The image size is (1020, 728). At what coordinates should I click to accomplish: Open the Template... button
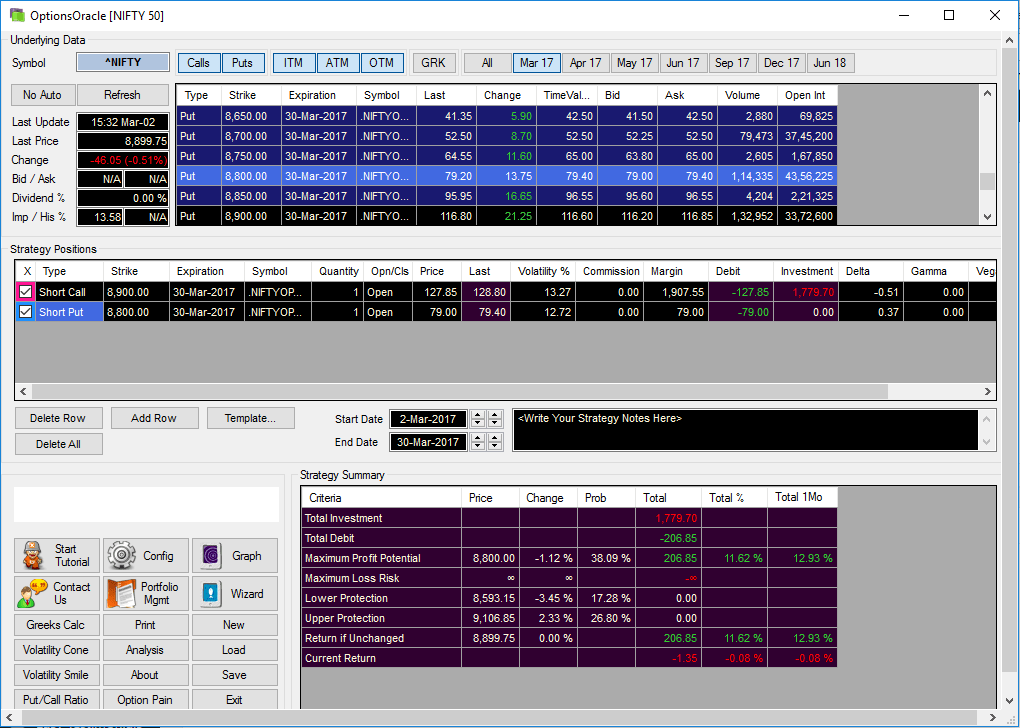pos(250,418)
